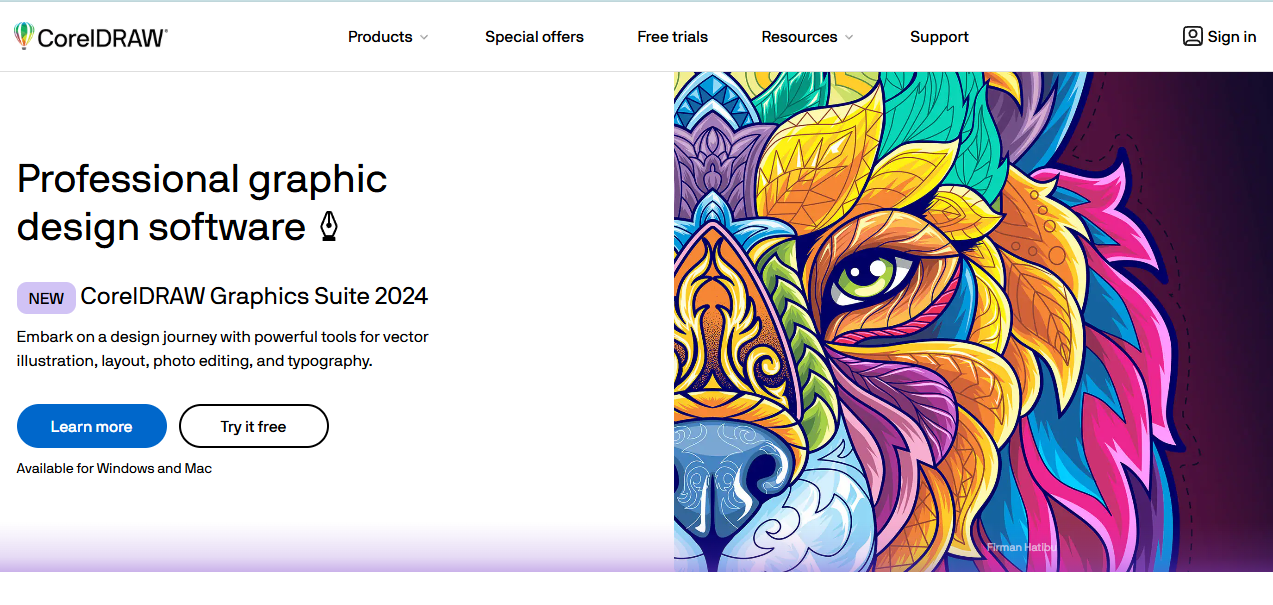Open the Products menu

(x=380, y=37)
